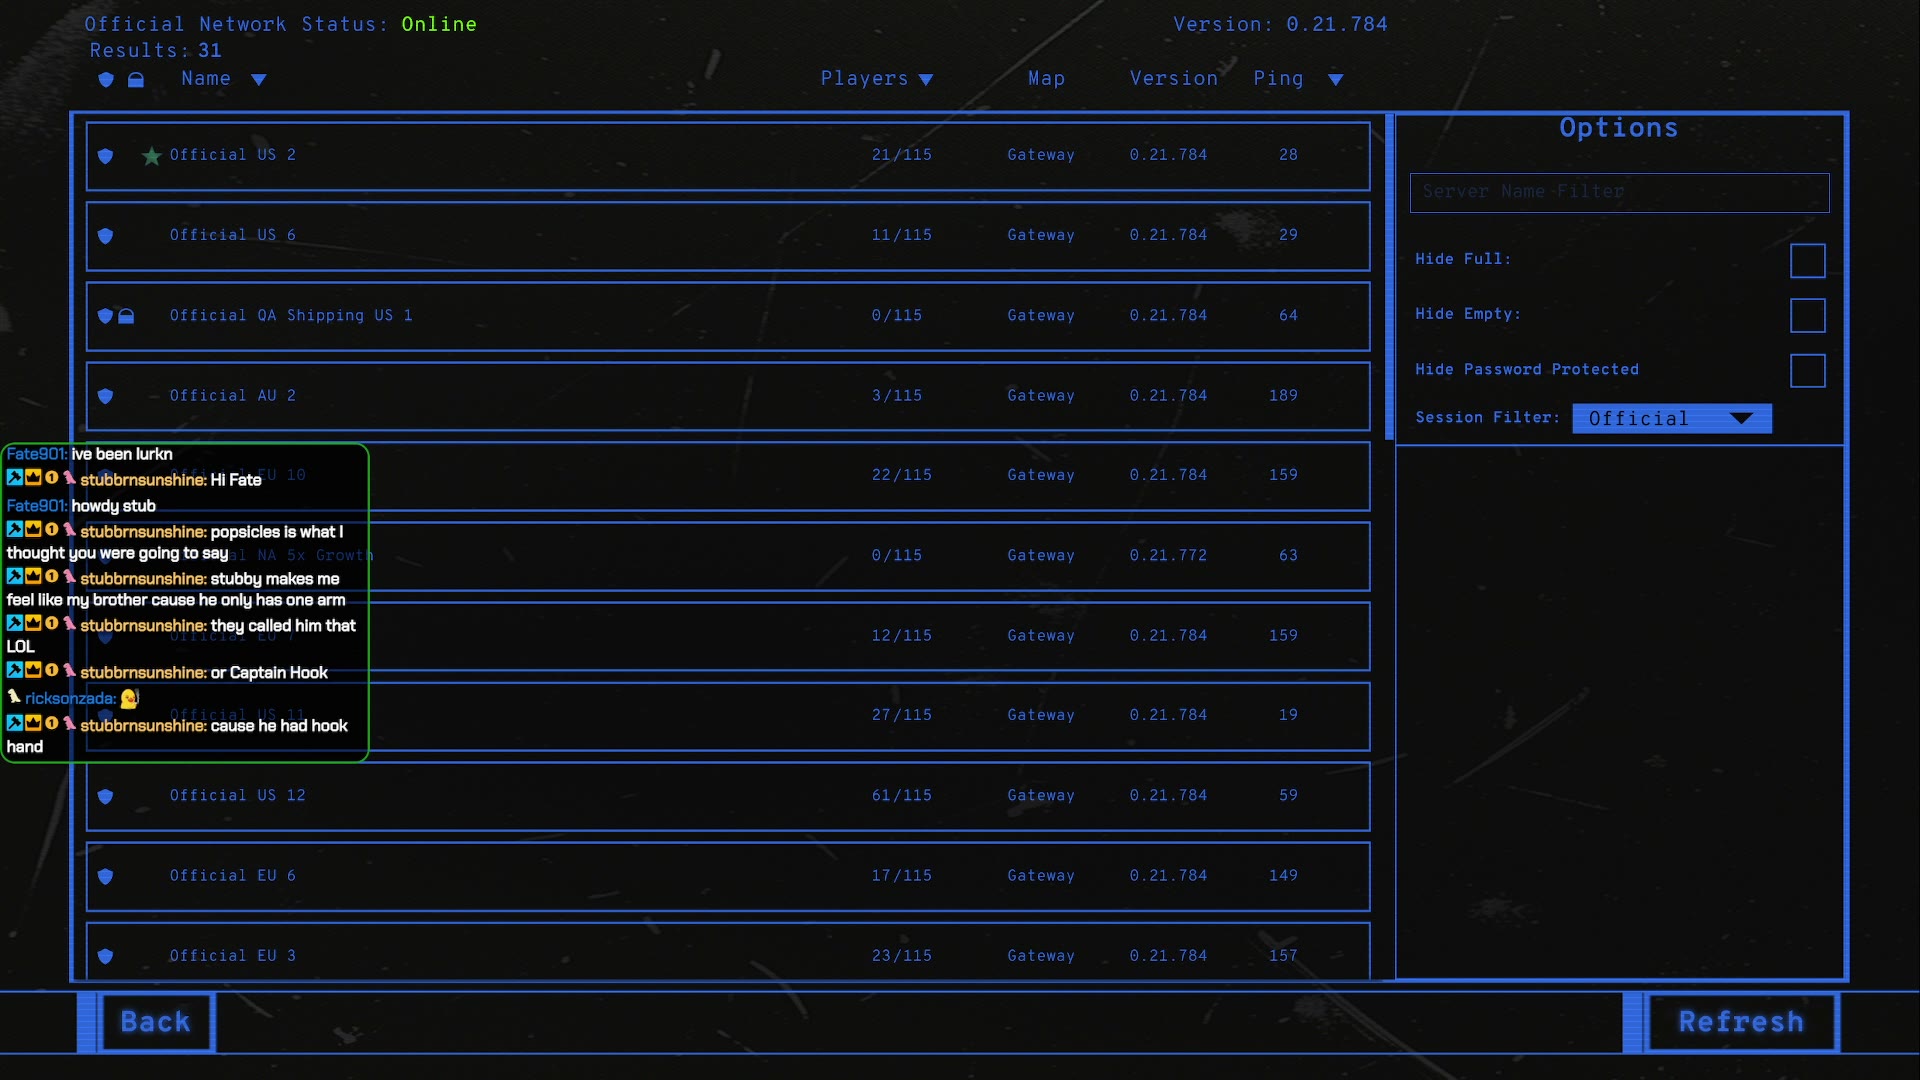Refresh the server list
Viewport: 1920px width, 1080px height.
click(1741, 1022)
